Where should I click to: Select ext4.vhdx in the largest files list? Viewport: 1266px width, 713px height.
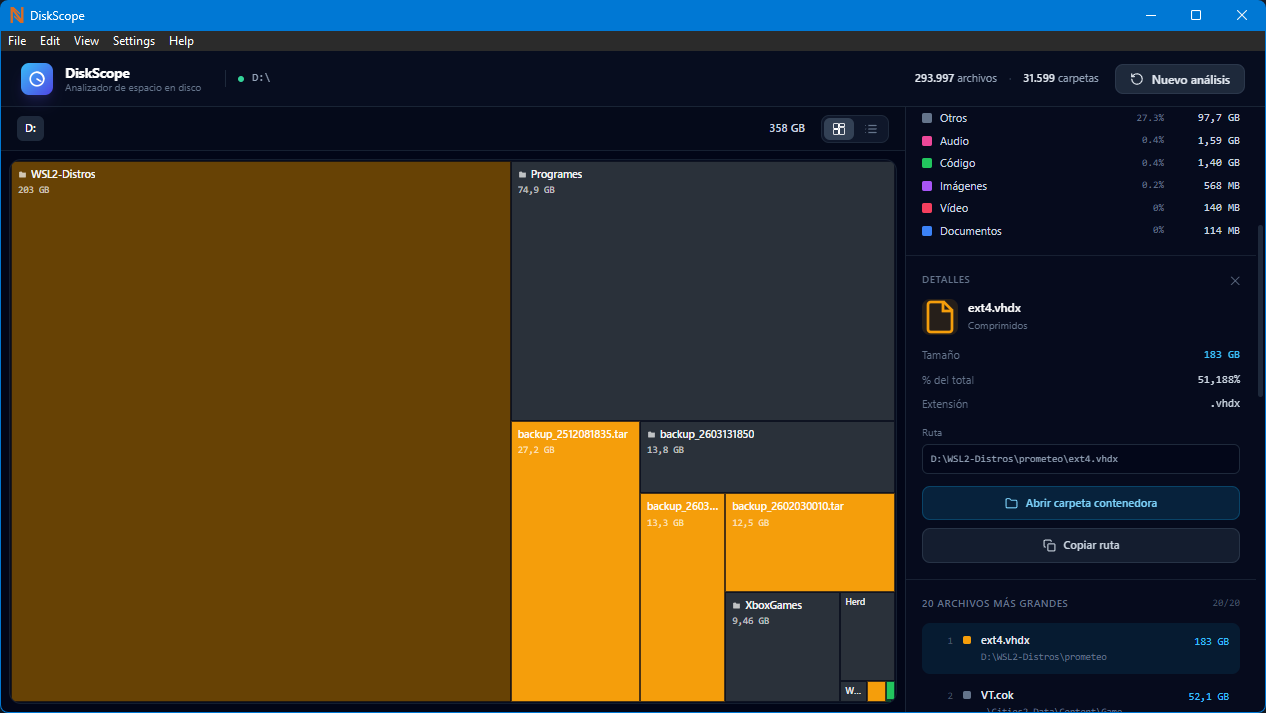click(1081, 648)
